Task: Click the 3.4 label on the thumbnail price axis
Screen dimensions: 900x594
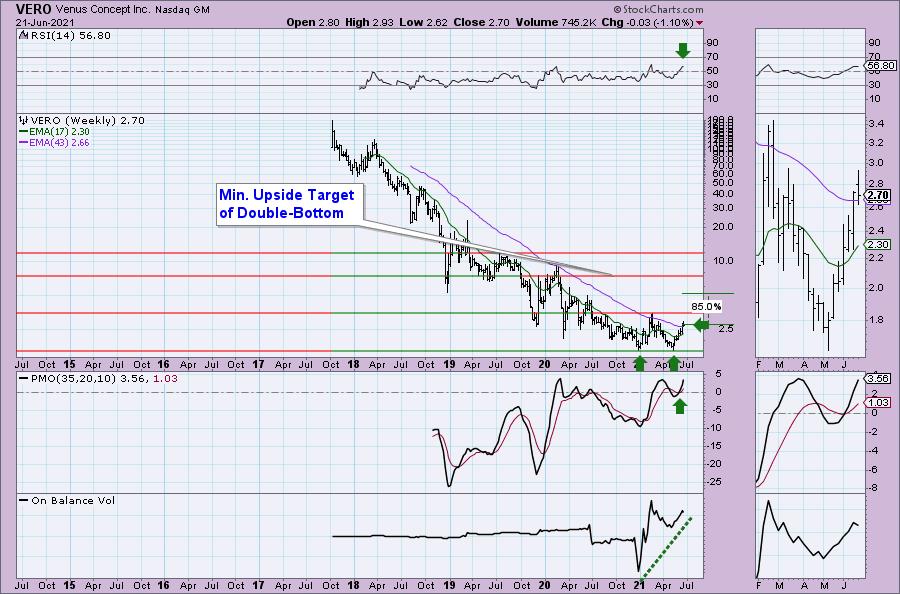Action: point(876,124)
